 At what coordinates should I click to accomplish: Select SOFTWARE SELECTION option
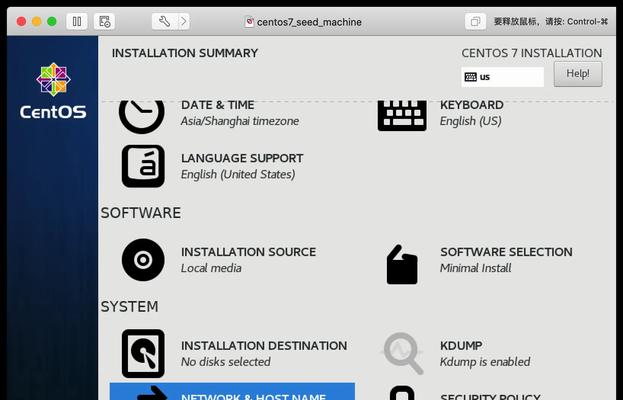(x=506, y=252)
